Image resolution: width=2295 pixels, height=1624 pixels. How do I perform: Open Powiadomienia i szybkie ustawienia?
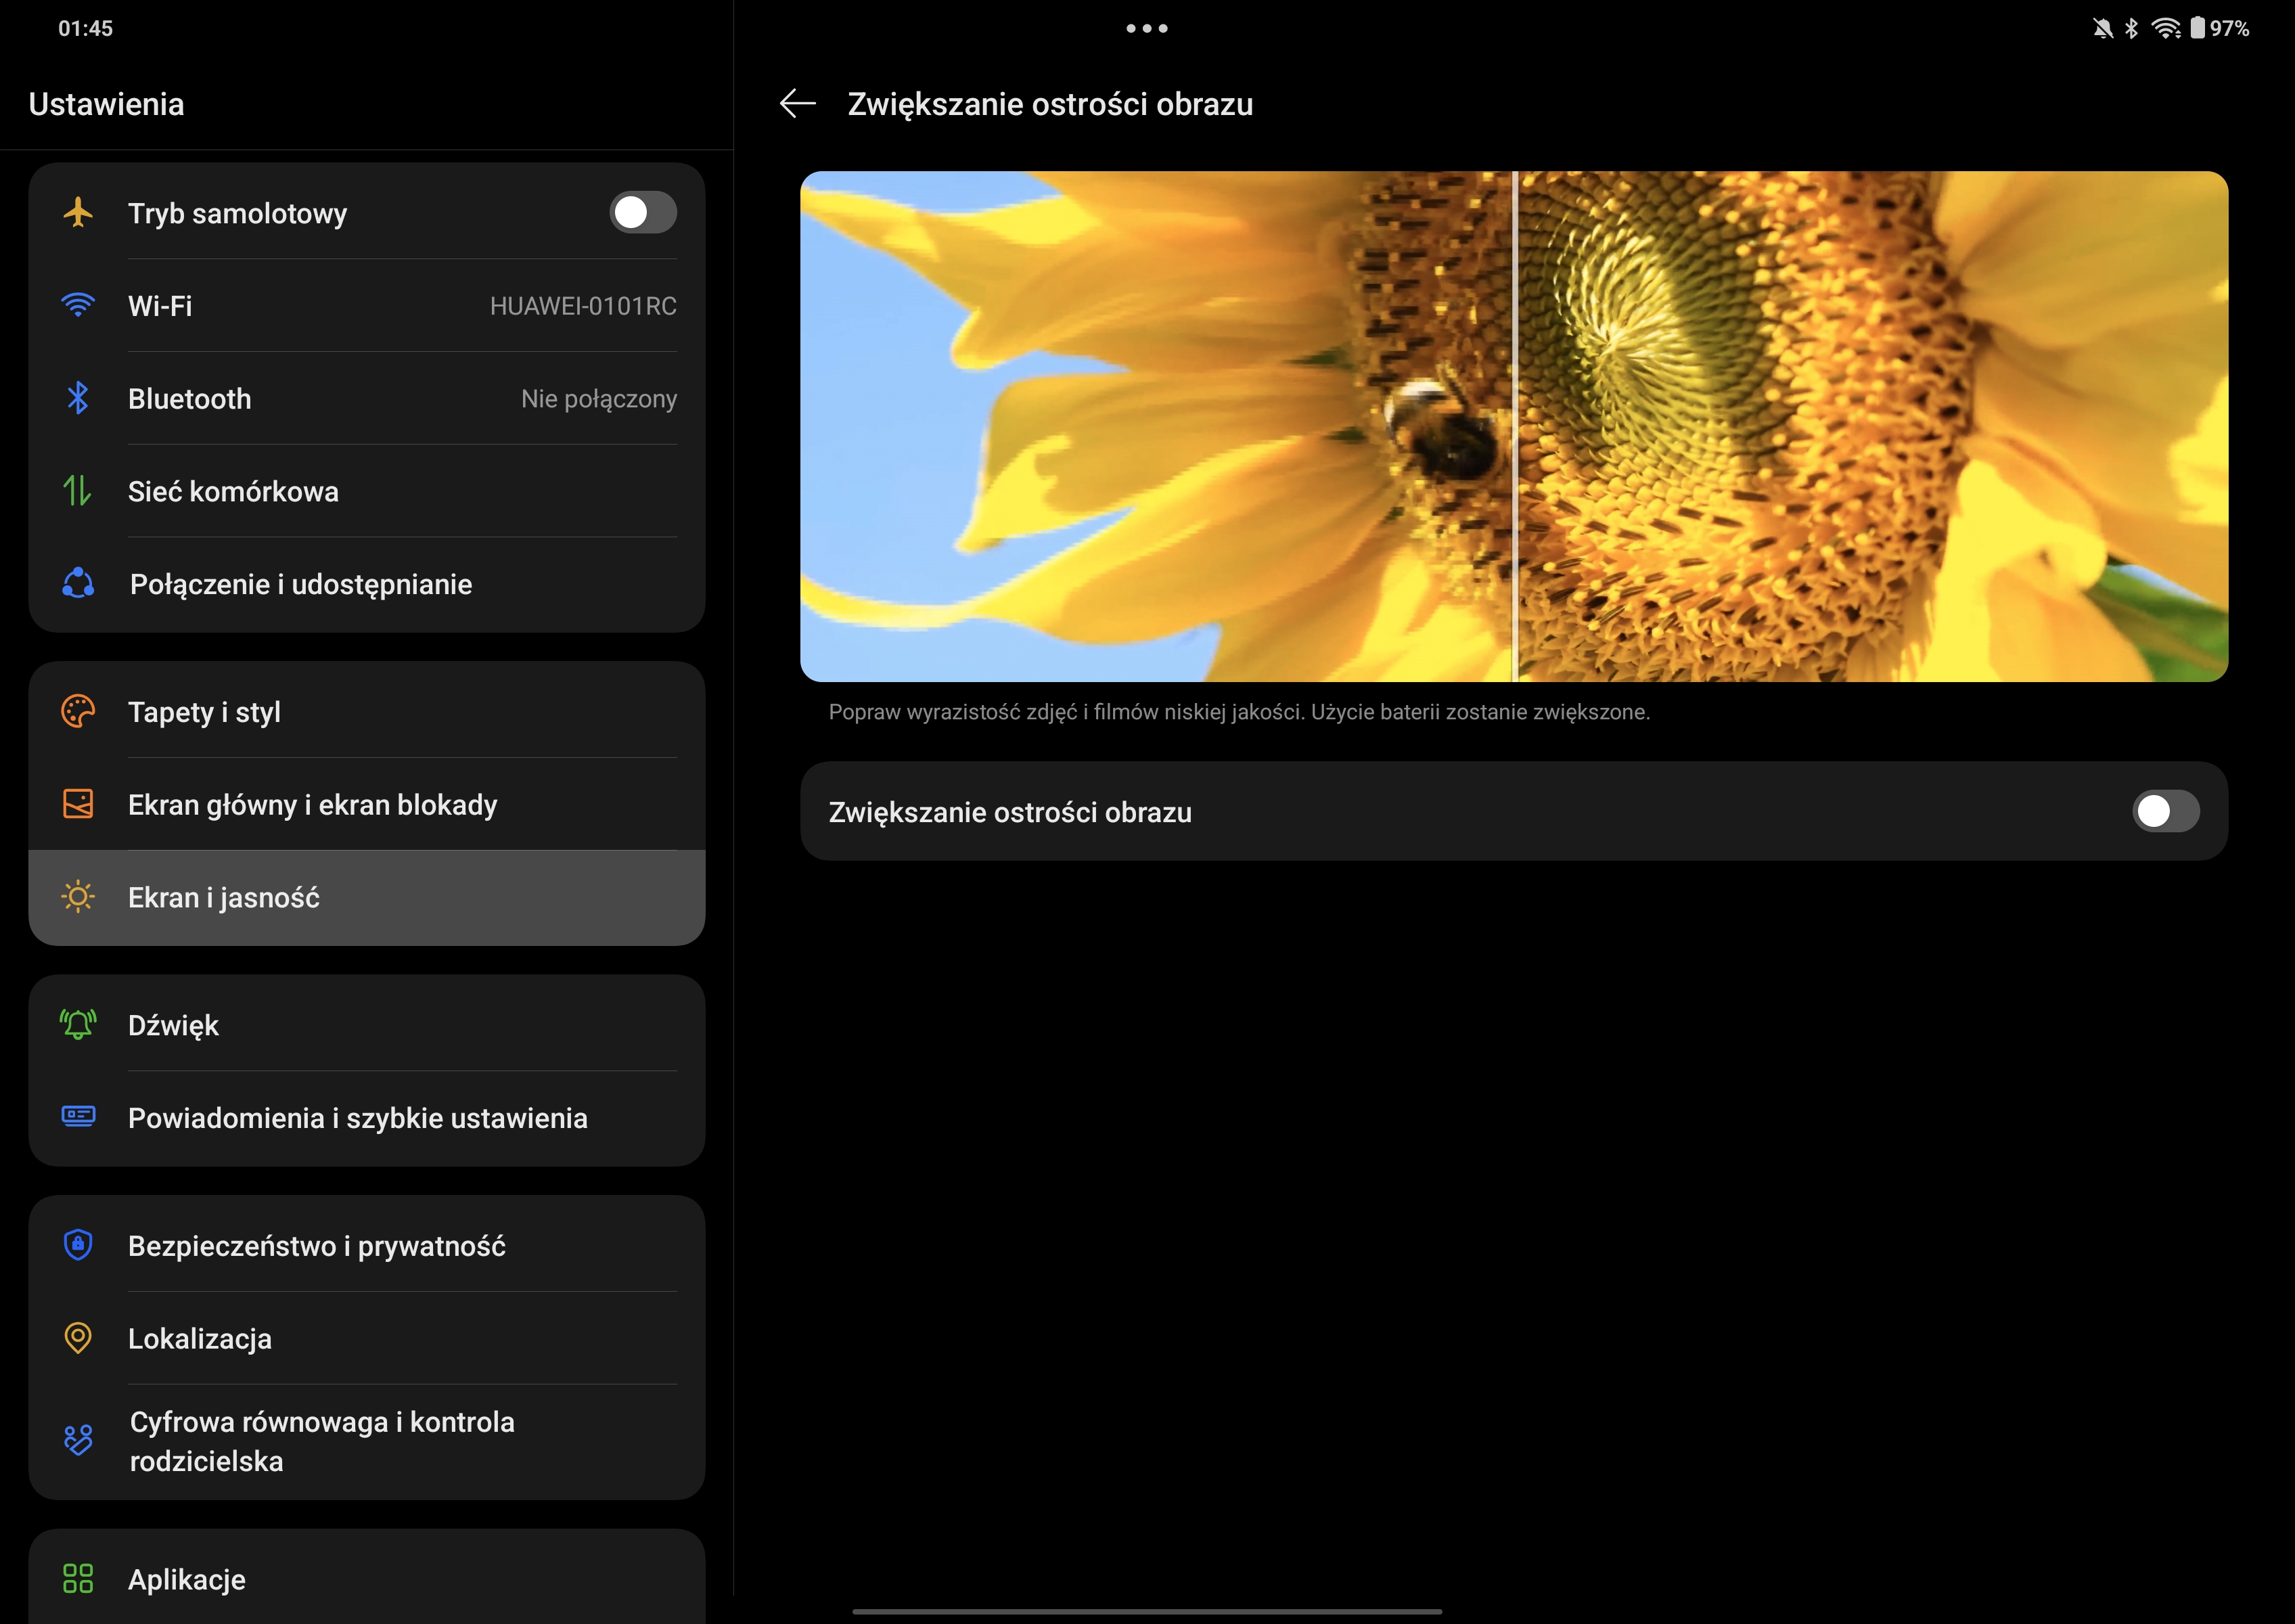click(x=357, y=1118)
